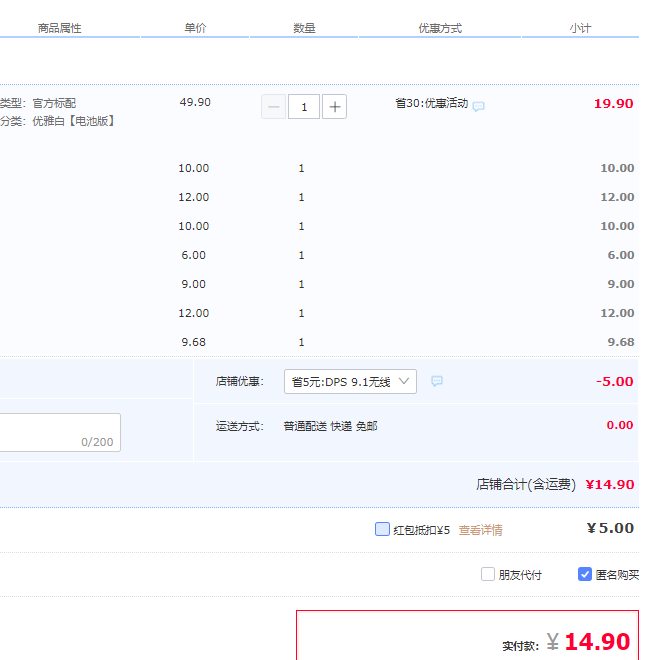
Task: Uncheck the 匿名购买 checkbox
Action: coord(585,574)
